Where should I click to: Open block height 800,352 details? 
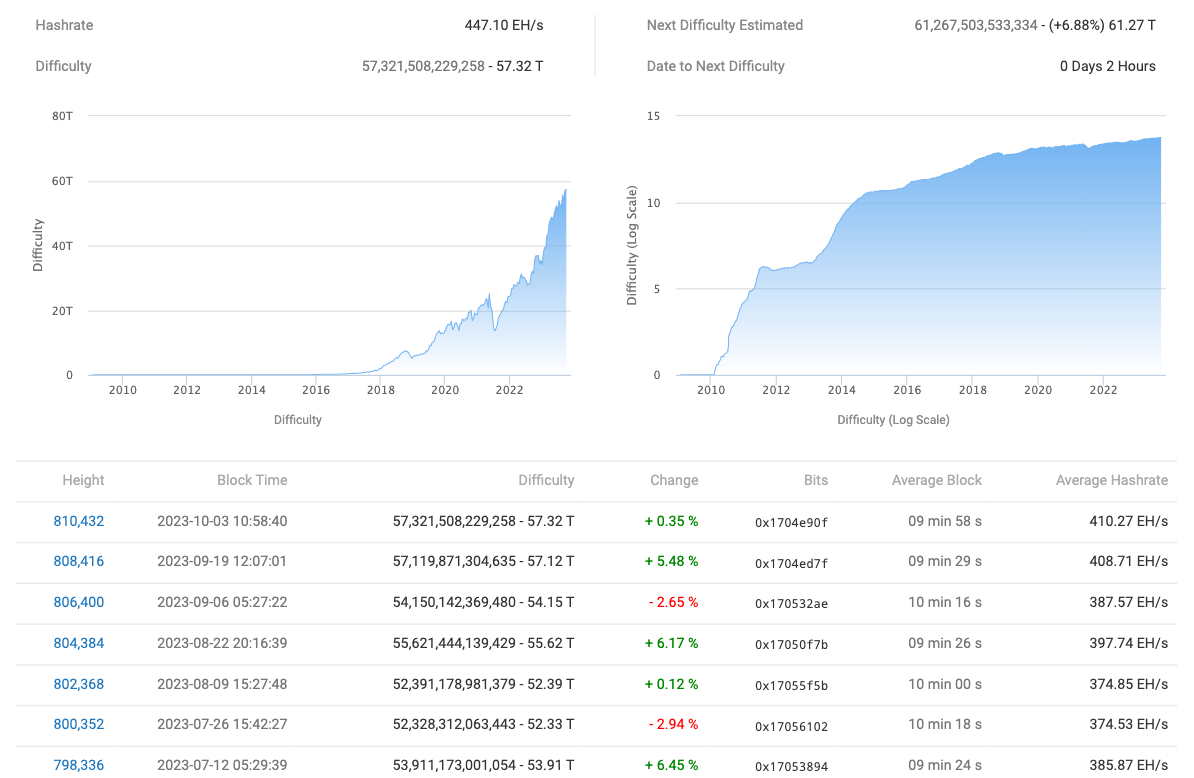click(78, 724)
